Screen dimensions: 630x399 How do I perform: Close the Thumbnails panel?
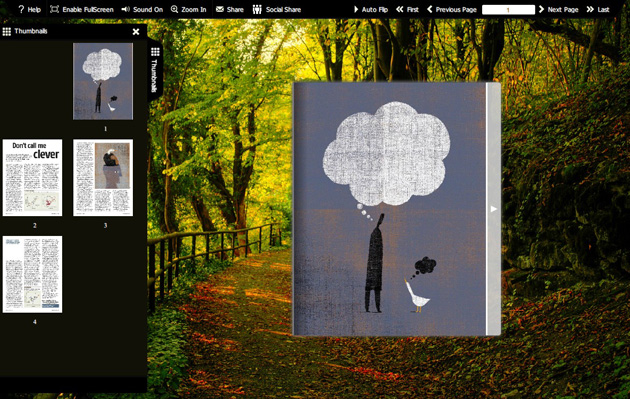136,31
